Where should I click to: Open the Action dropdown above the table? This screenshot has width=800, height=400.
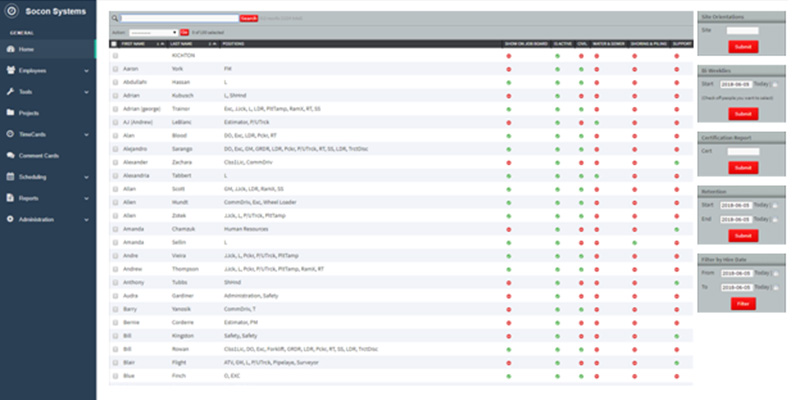pyautogui.click(x=152, y=32)
